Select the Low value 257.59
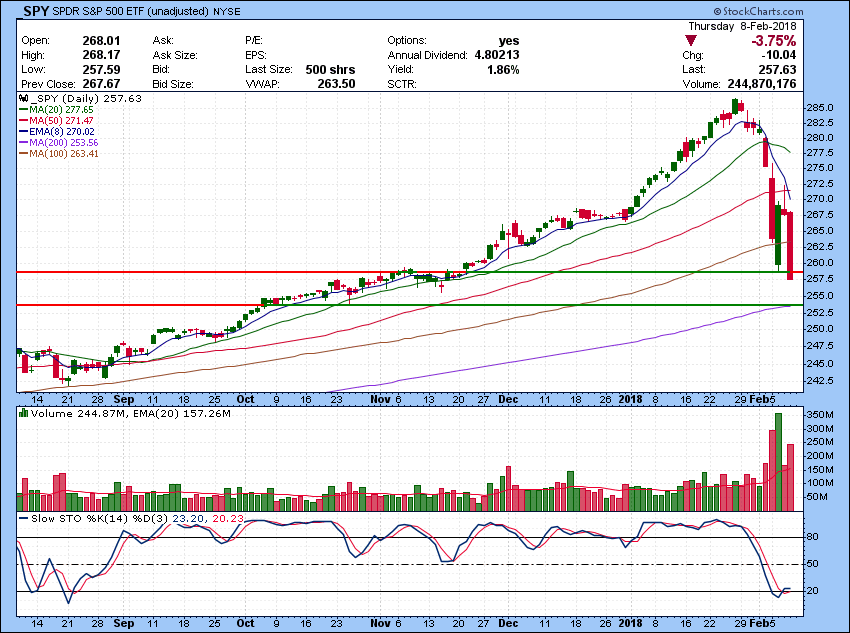850x633 pixels. (x=101, y=69)
